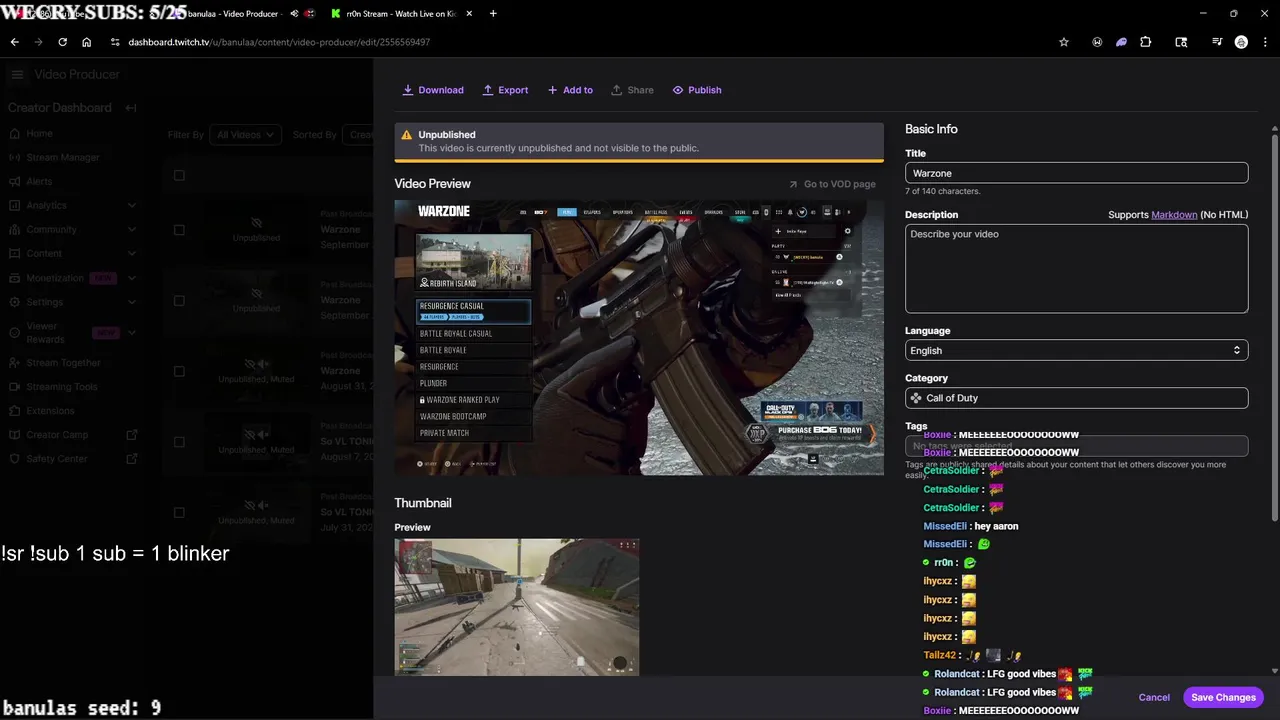This screenshot has width=1280, height=720.
Task: Check the first Warzone September video box
Action: [179, 230]
